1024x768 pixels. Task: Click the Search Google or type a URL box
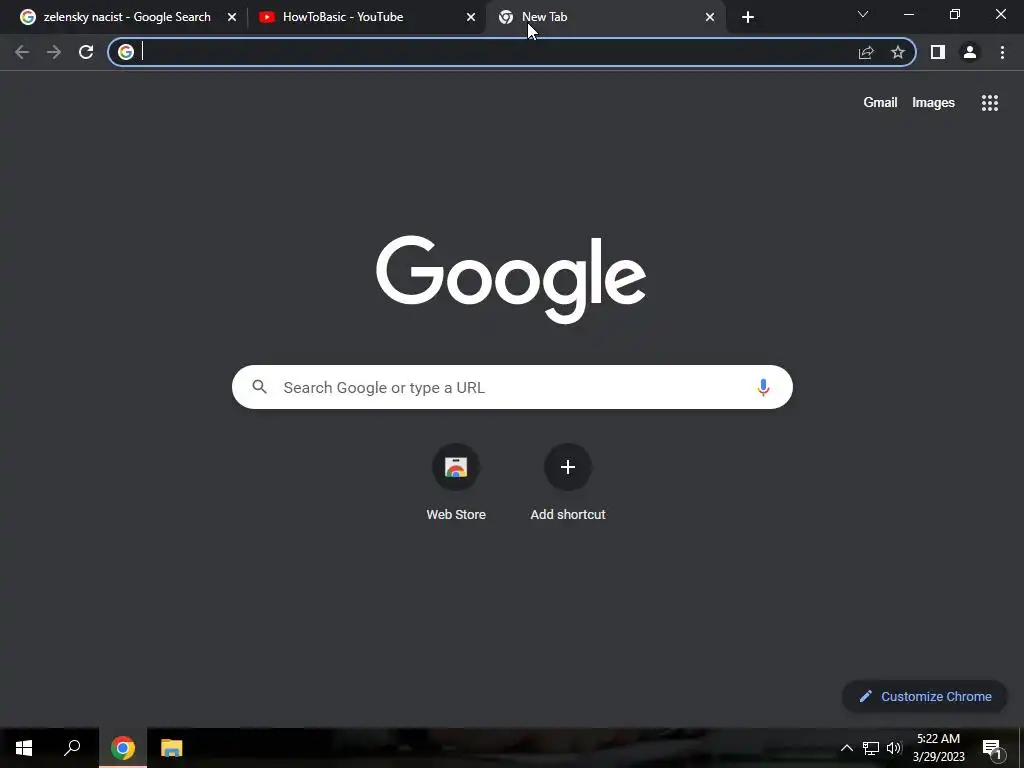tap(512, 387)
